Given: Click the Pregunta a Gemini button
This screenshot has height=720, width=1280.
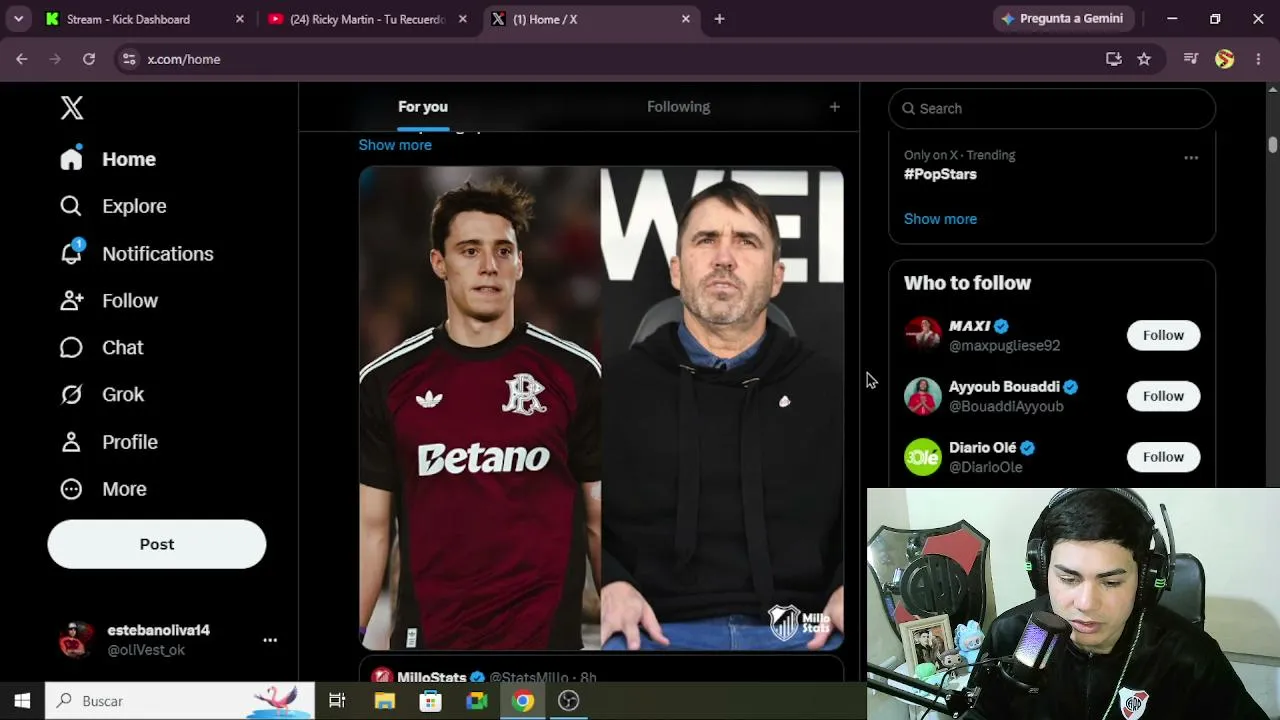Looking at the screenshot, I should point(1062,19).
